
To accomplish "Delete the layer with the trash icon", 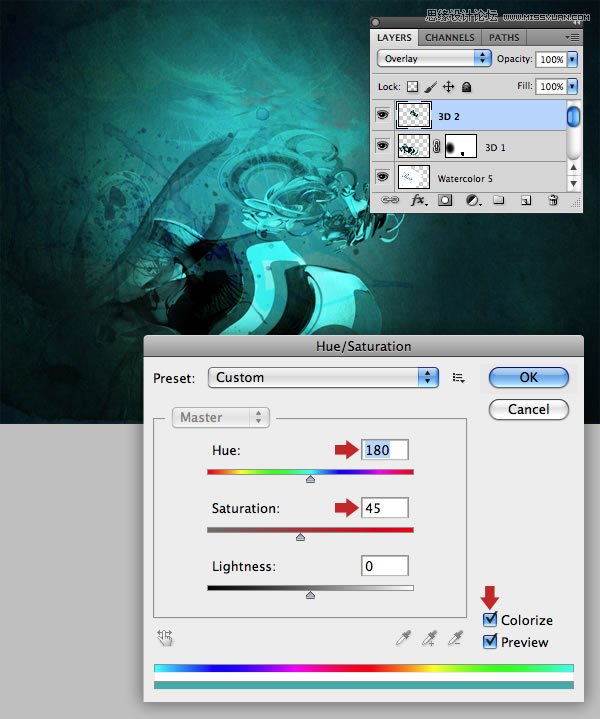I will 552,201.
